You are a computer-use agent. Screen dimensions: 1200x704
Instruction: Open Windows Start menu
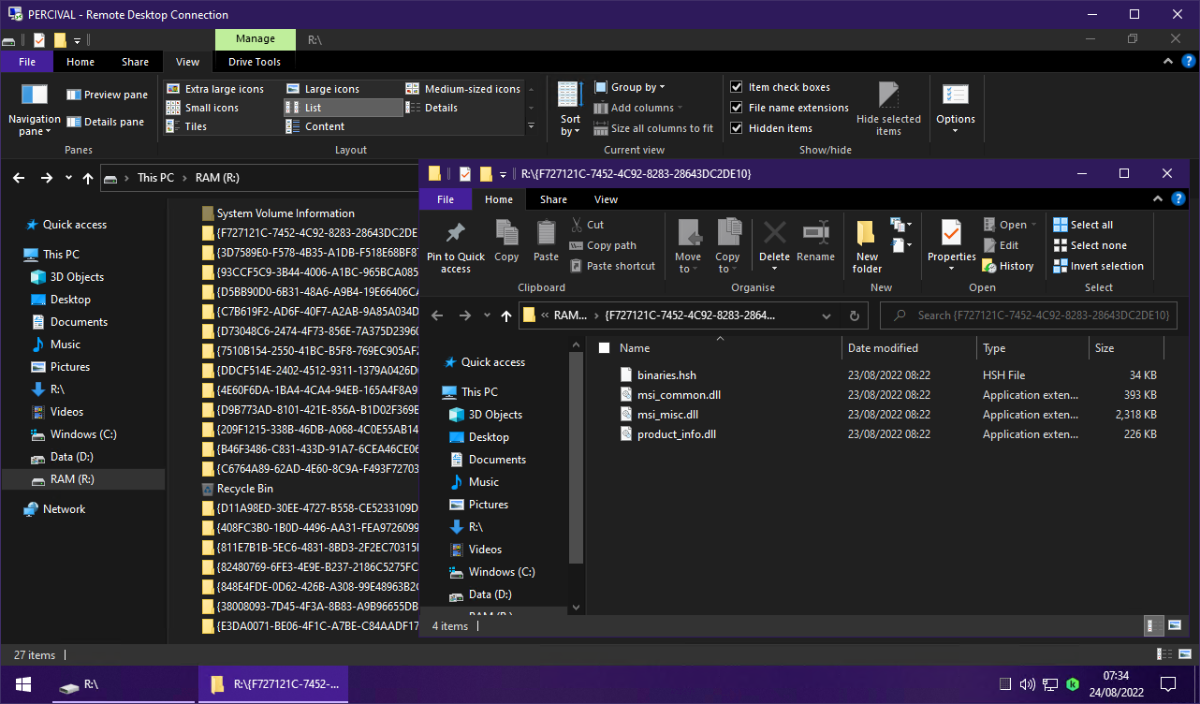tap(21, 685)
